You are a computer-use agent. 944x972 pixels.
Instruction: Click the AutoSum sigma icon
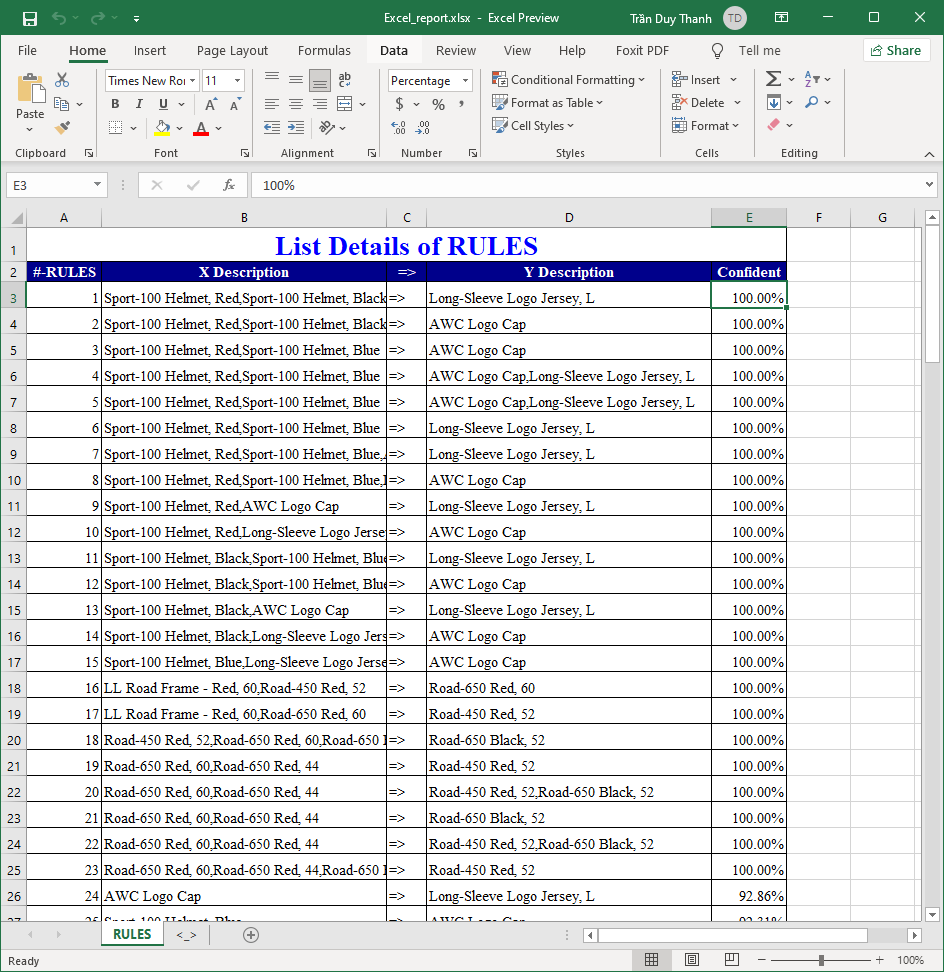(x=773, y=79)
